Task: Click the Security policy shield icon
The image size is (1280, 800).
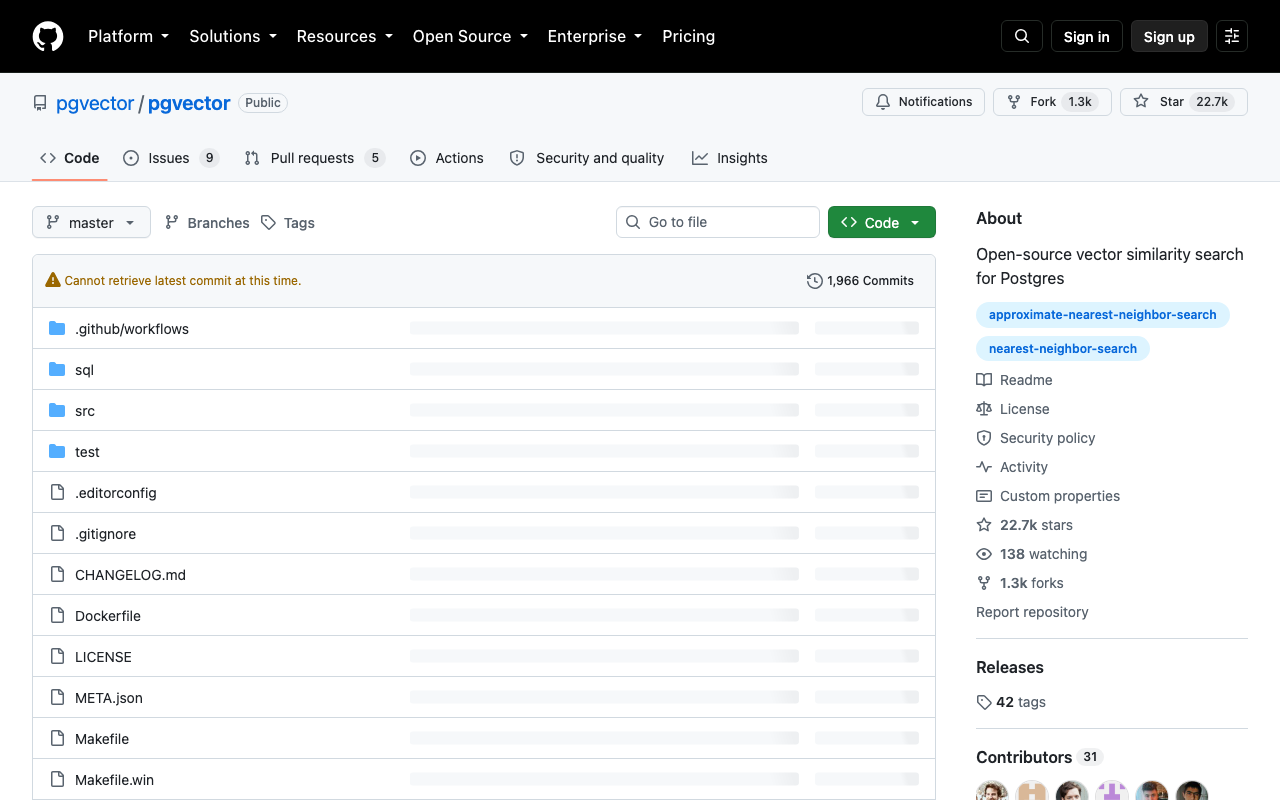Action: (x=984, y=438)
